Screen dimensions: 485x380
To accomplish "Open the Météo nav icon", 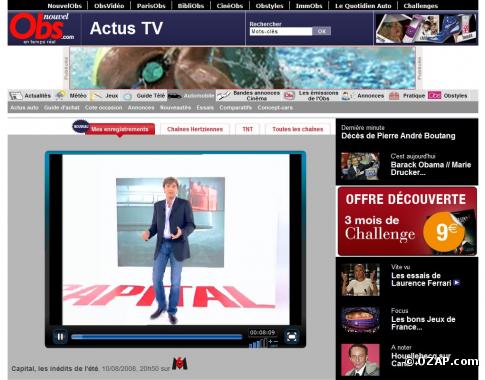I will pos(61,95).
